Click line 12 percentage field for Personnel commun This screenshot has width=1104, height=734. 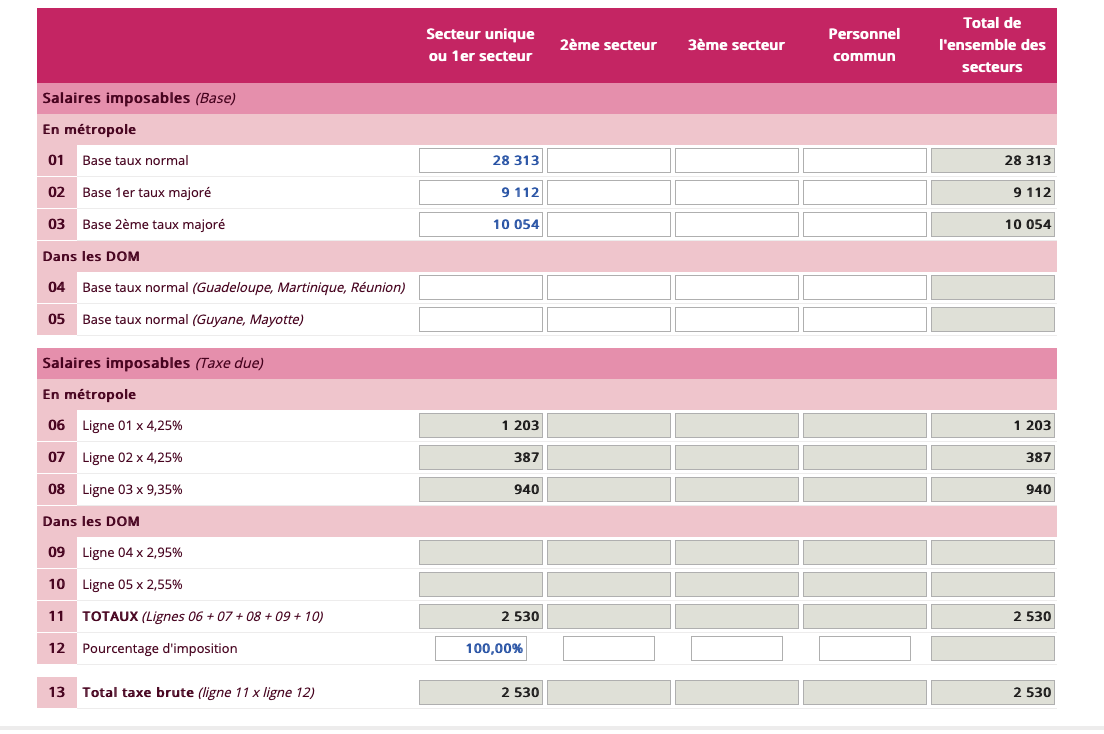coord(864,648)
